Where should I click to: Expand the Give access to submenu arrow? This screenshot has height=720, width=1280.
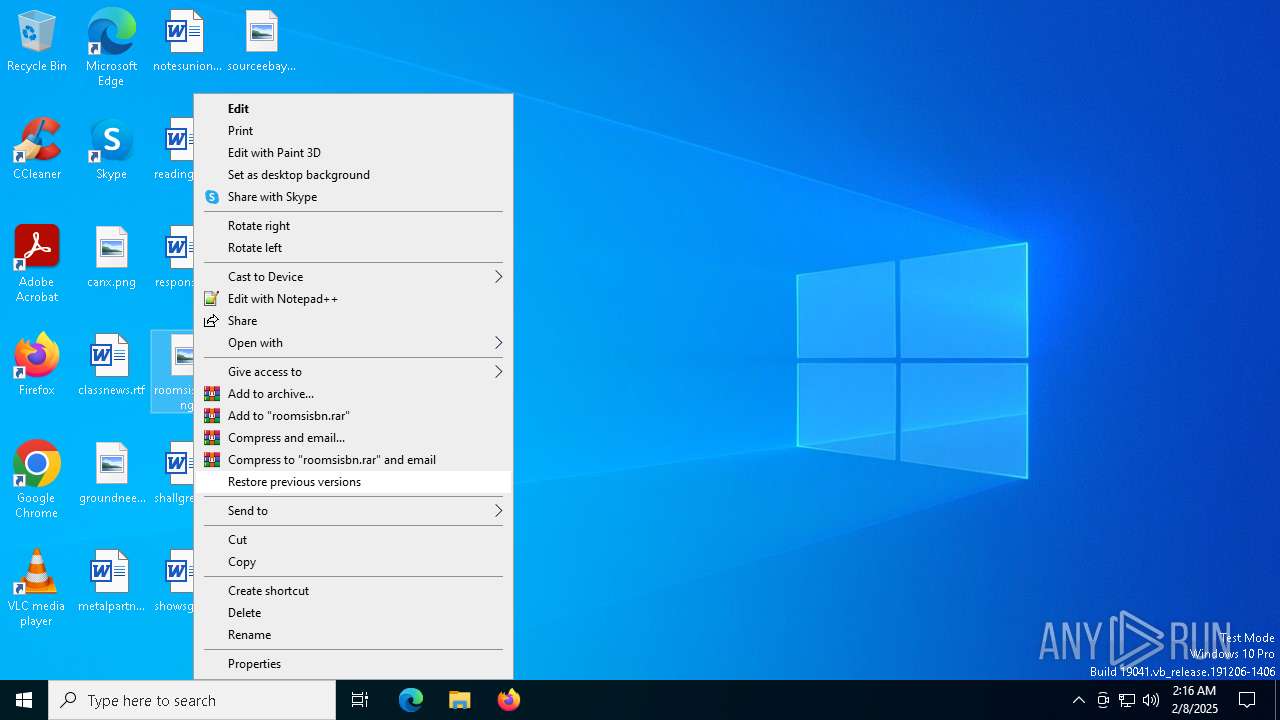pyautogui.click(x=498, y=372)
